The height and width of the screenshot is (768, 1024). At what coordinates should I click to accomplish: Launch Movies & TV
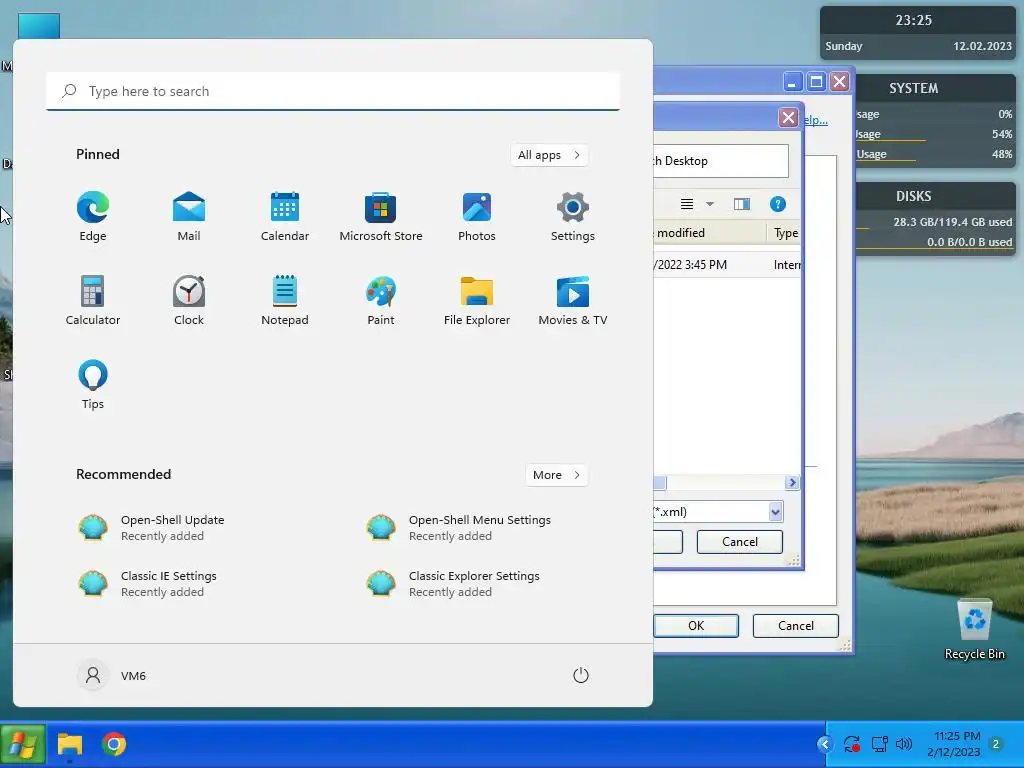point(573,300)
